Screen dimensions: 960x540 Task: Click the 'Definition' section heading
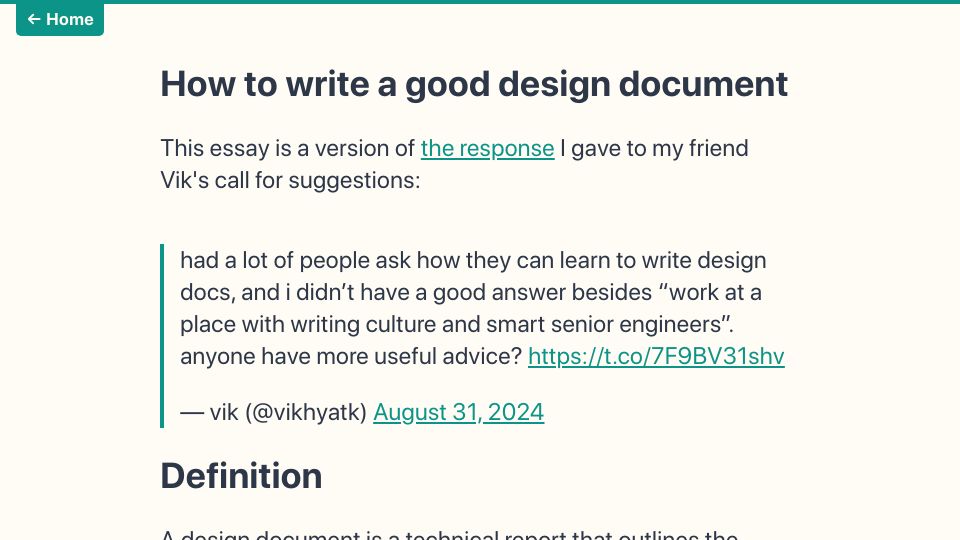241,476
